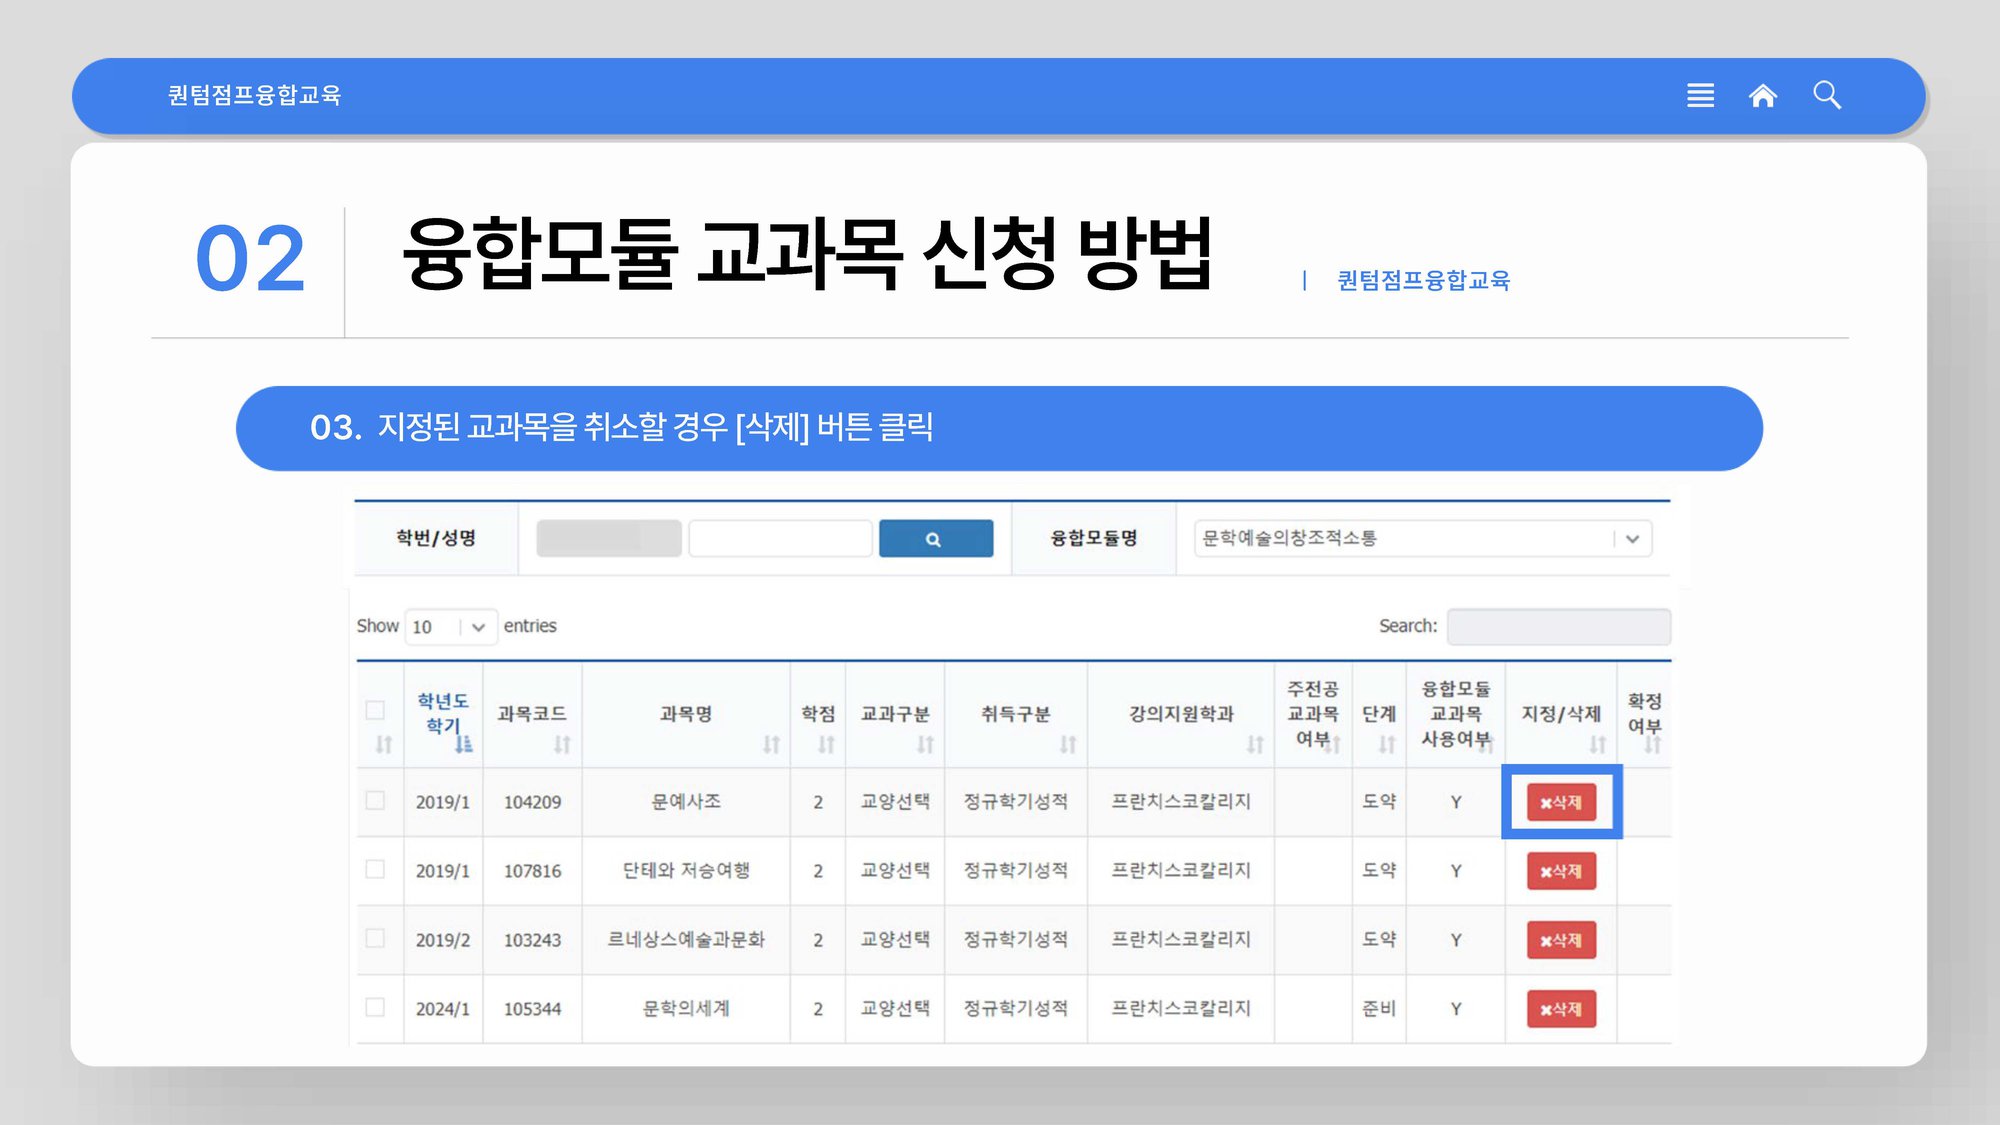Viewport: 2000px width, 1125px height.
Task: Sort table by 과목명 column header
Action: pyautogui.click(x=686, y=714)
